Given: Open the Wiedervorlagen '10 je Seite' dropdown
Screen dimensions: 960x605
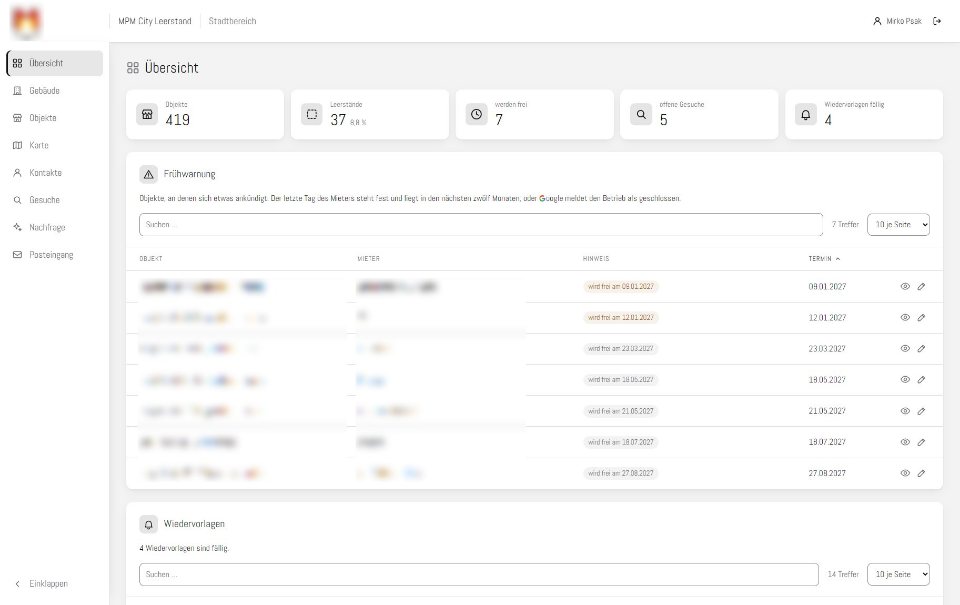Looking at the screenshot, I should 898,574.
